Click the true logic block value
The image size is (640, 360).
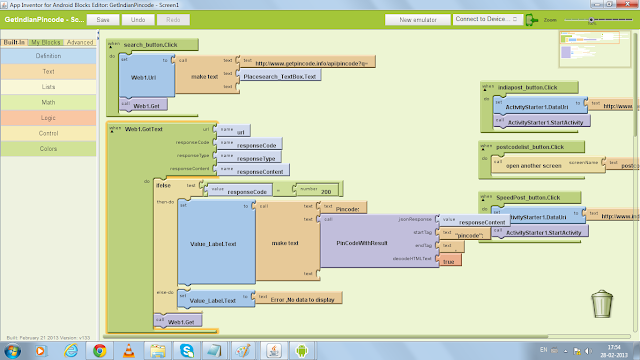pyautogui.click(x=449, y=261)
